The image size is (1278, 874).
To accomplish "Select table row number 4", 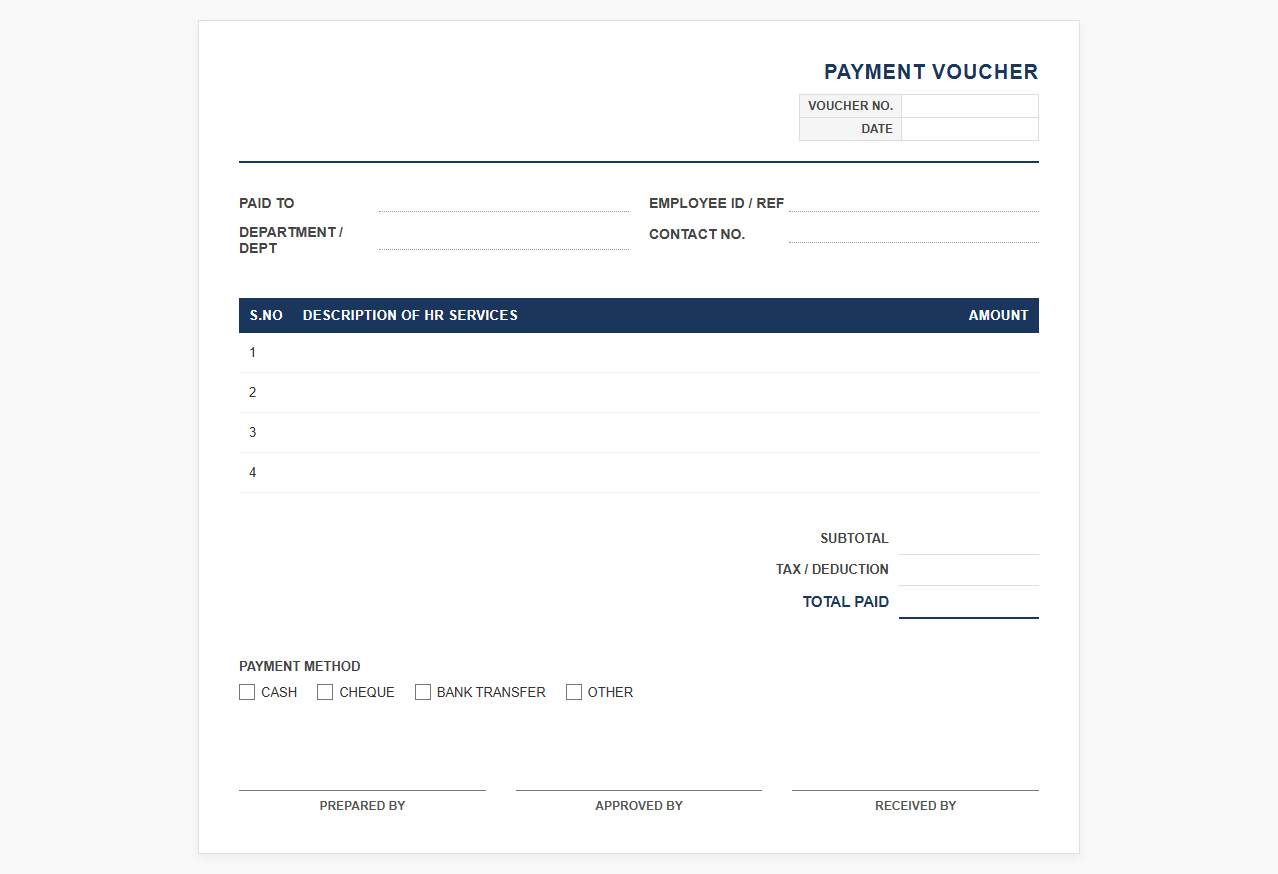I will click(x=639, y=473).
